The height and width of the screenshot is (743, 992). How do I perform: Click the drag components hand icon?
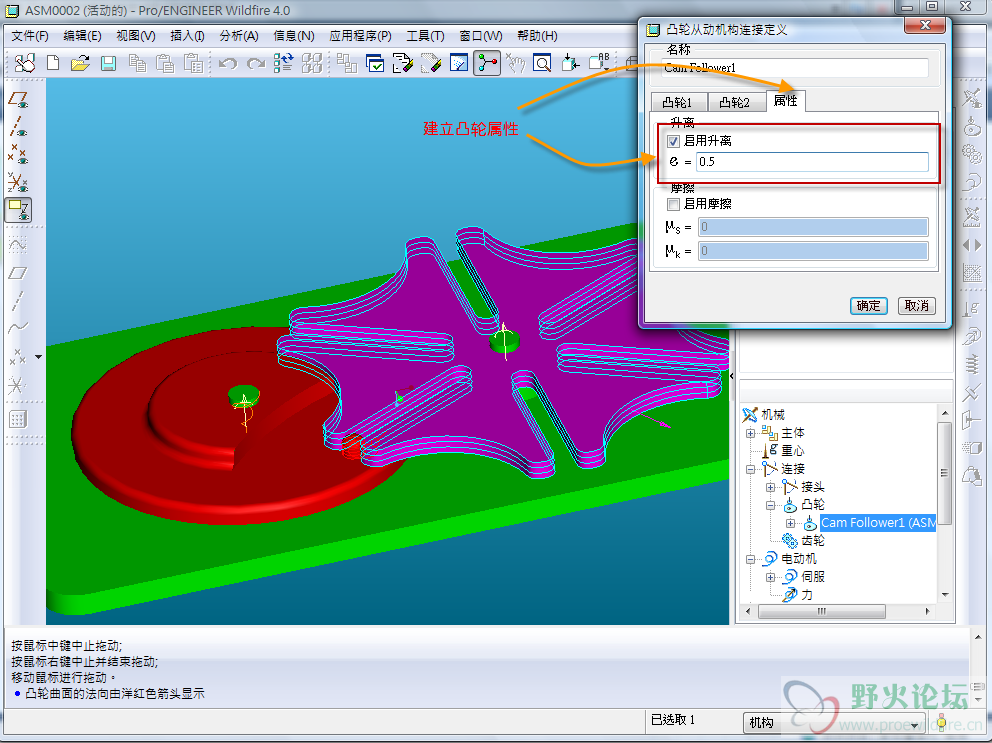pos(515,63)
